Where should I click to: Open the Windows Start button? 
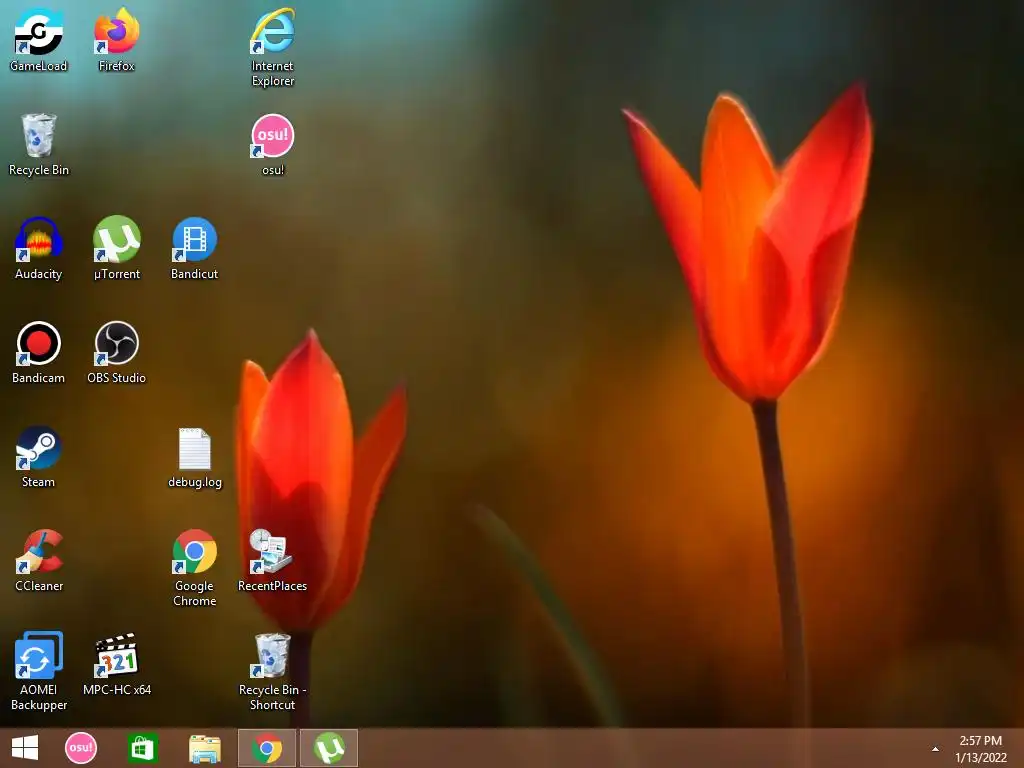click(25, 748)
